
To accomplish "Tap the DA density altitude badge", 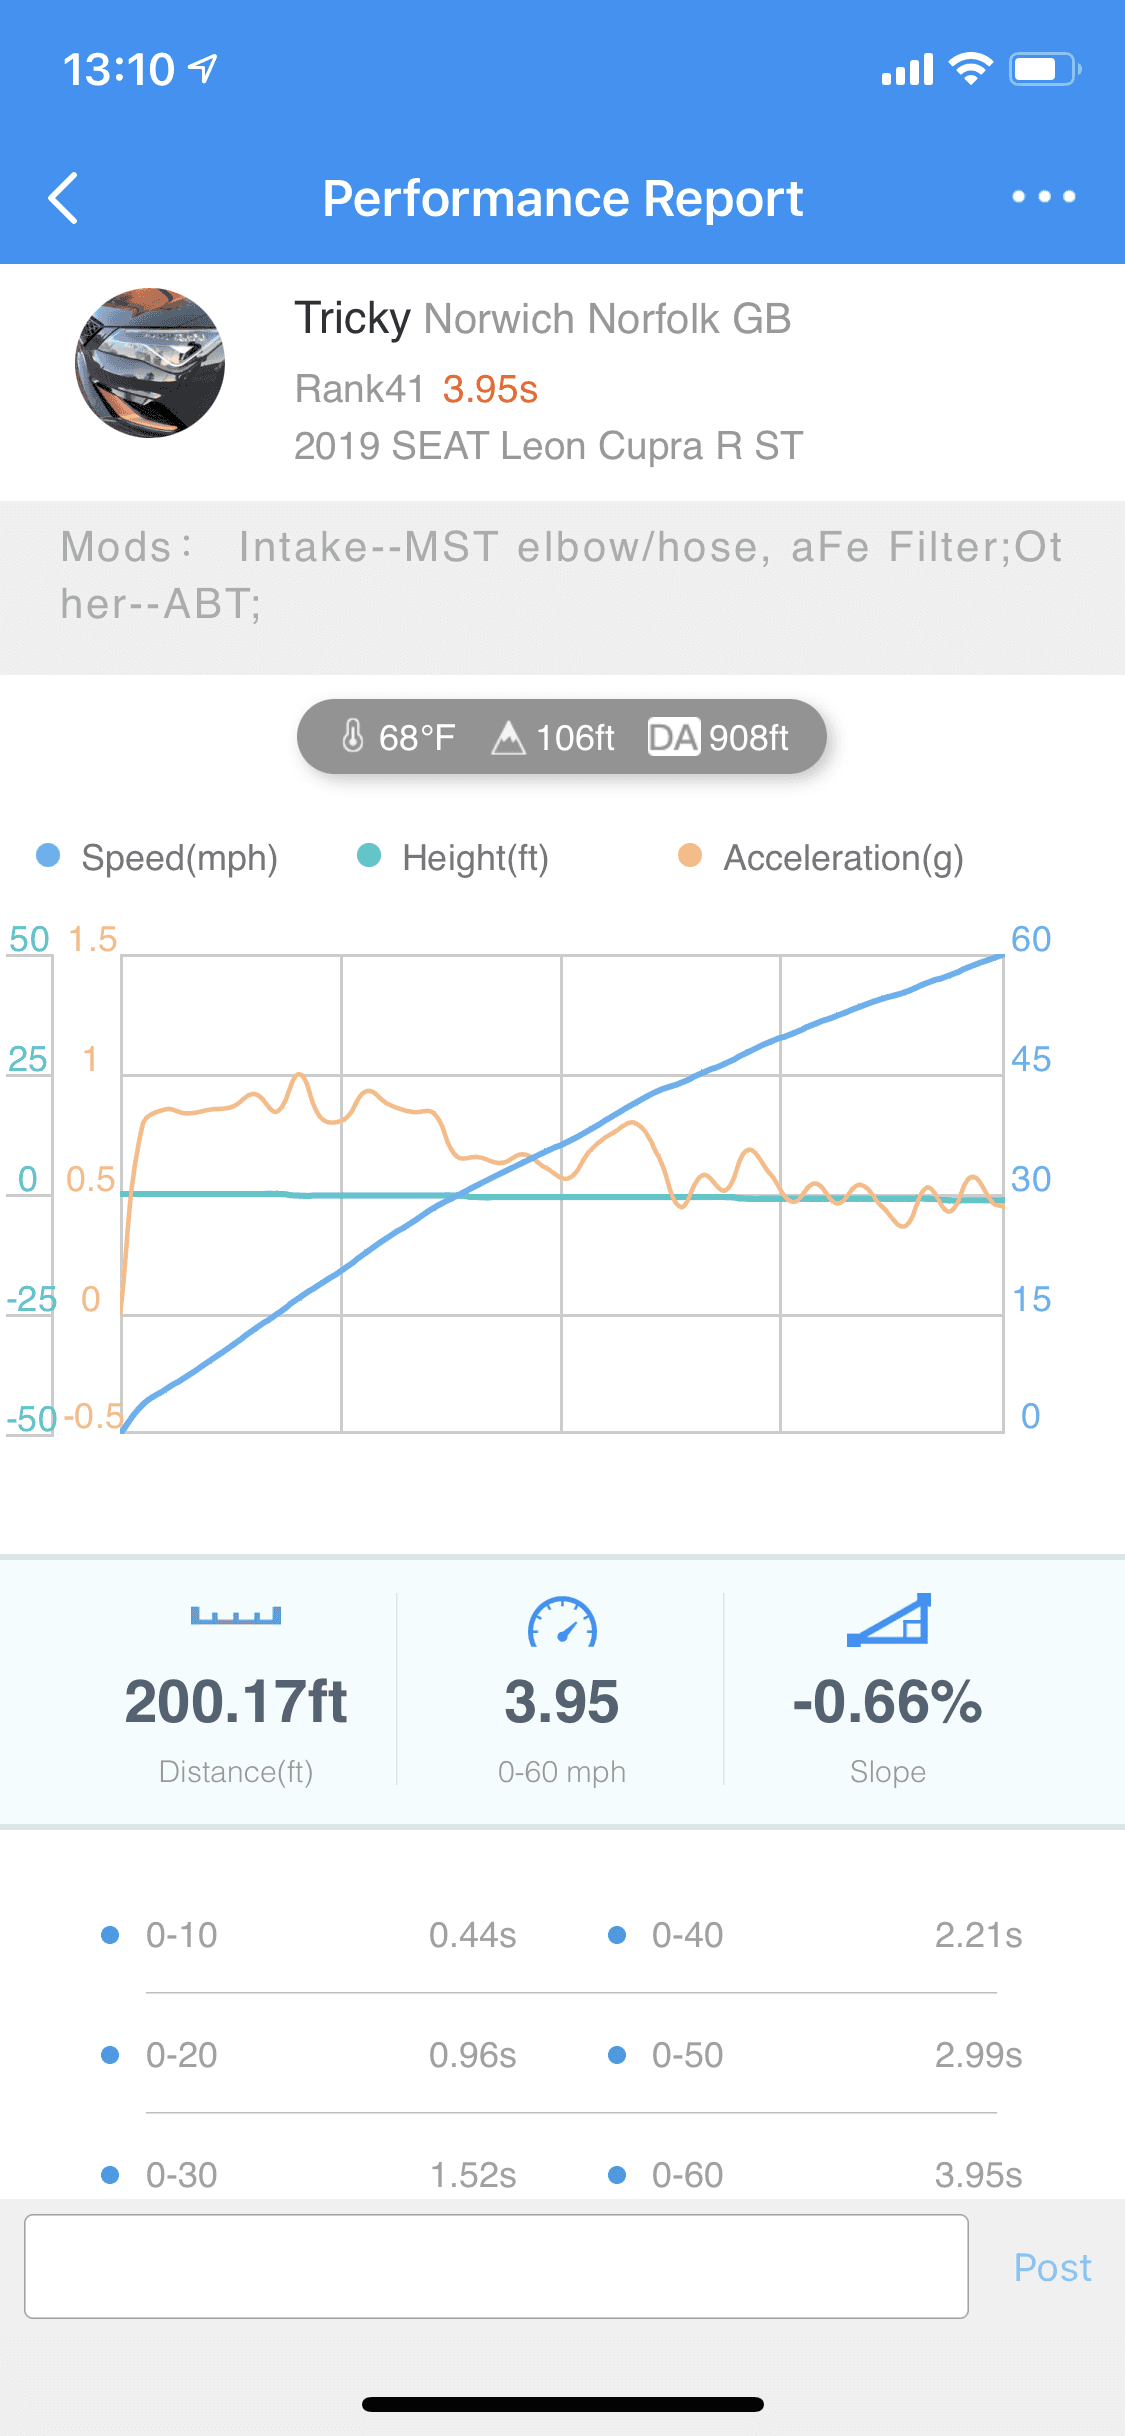I will (673, 737).
